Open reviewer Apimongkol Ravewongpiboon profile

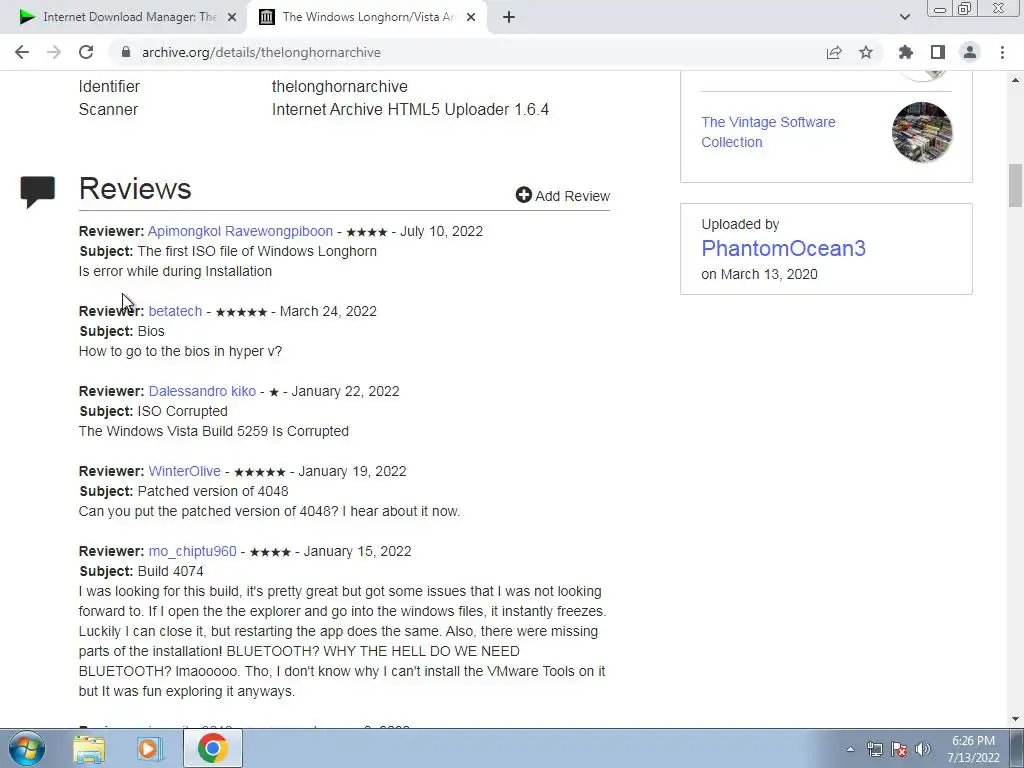[x=240, y=231]
